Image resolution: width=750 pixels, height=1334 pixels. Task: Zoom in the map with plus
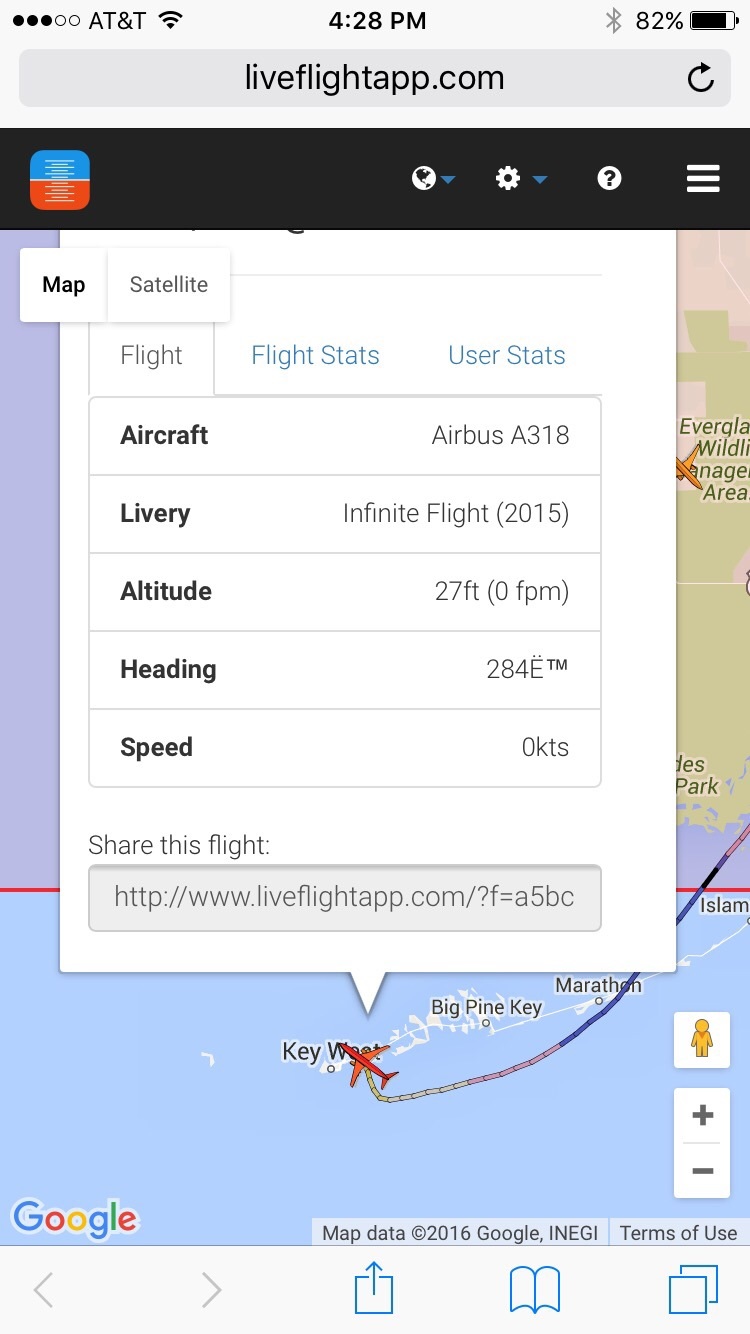click(x=702, y=1115)
